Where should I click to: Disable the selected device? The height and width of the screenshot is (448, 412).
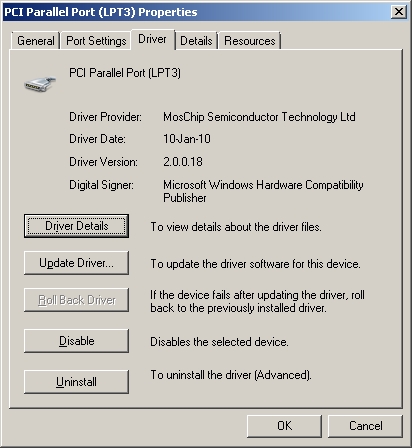(76, 341)
